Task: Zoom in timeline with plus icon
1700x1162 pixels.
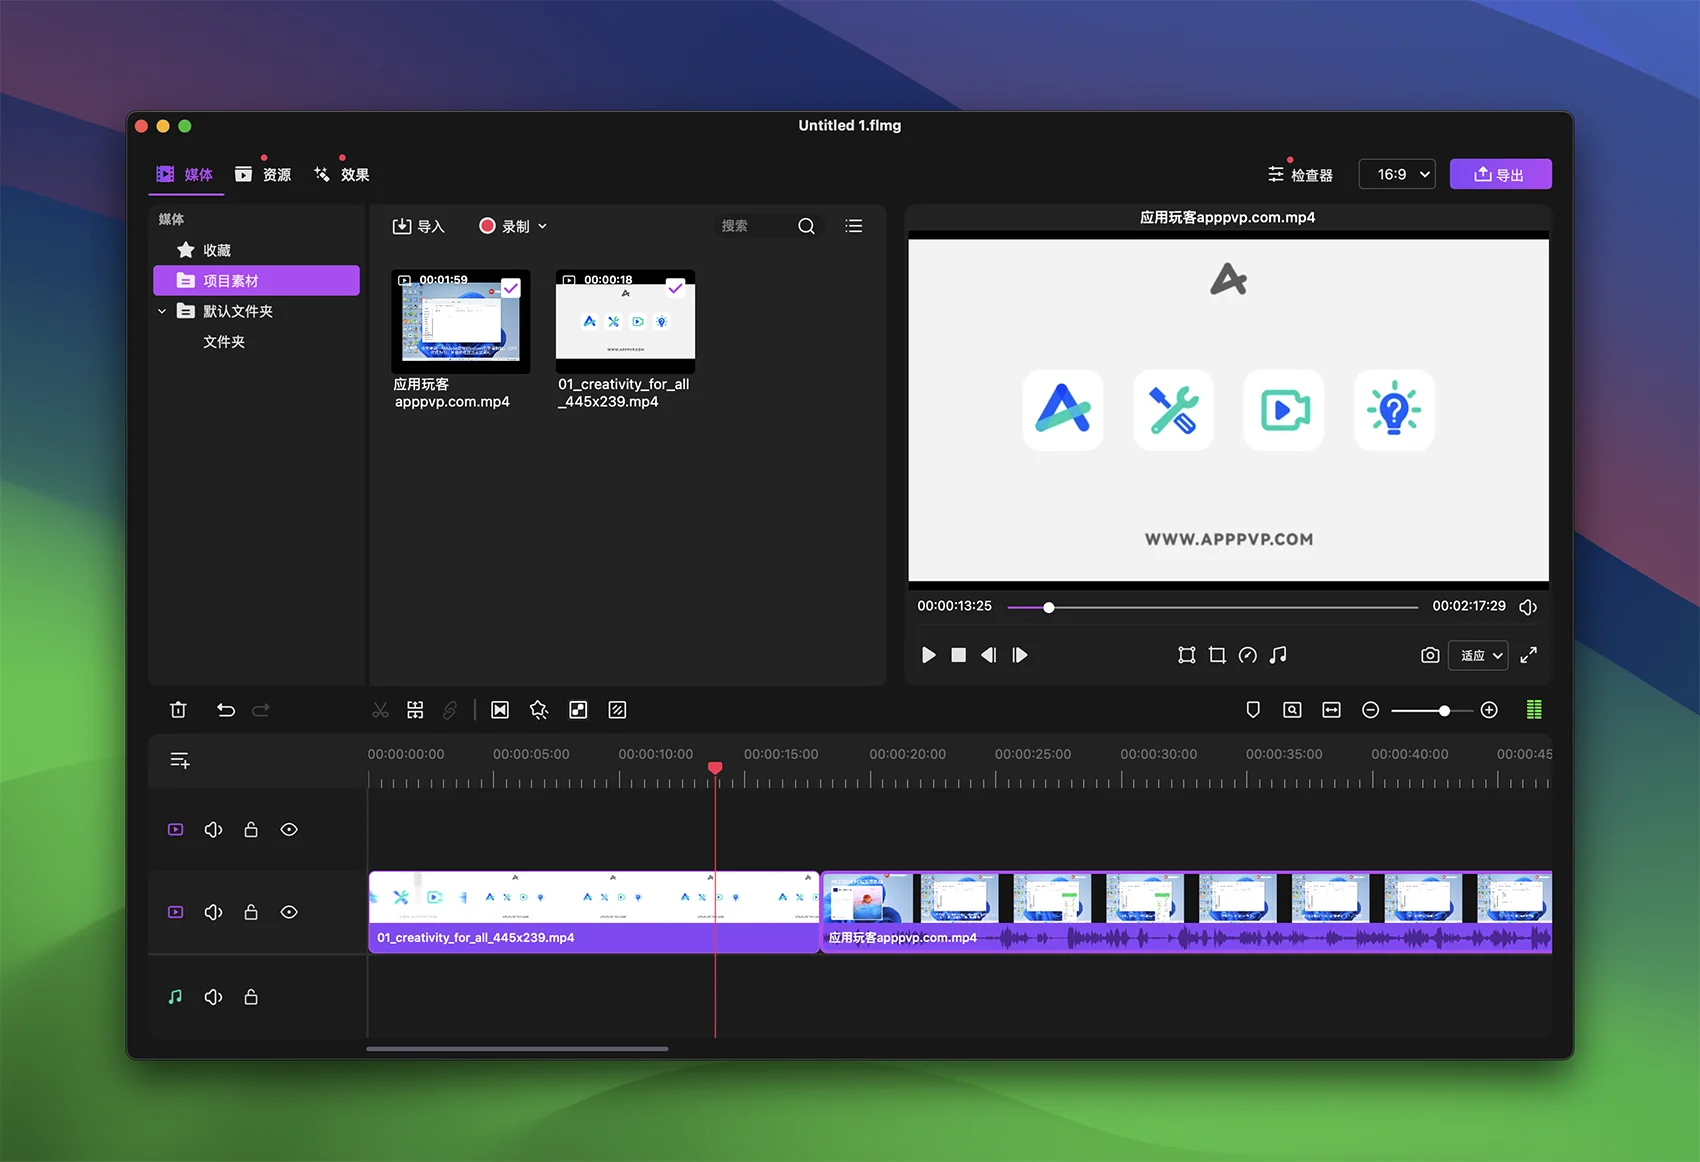Action: [1489, 710]
